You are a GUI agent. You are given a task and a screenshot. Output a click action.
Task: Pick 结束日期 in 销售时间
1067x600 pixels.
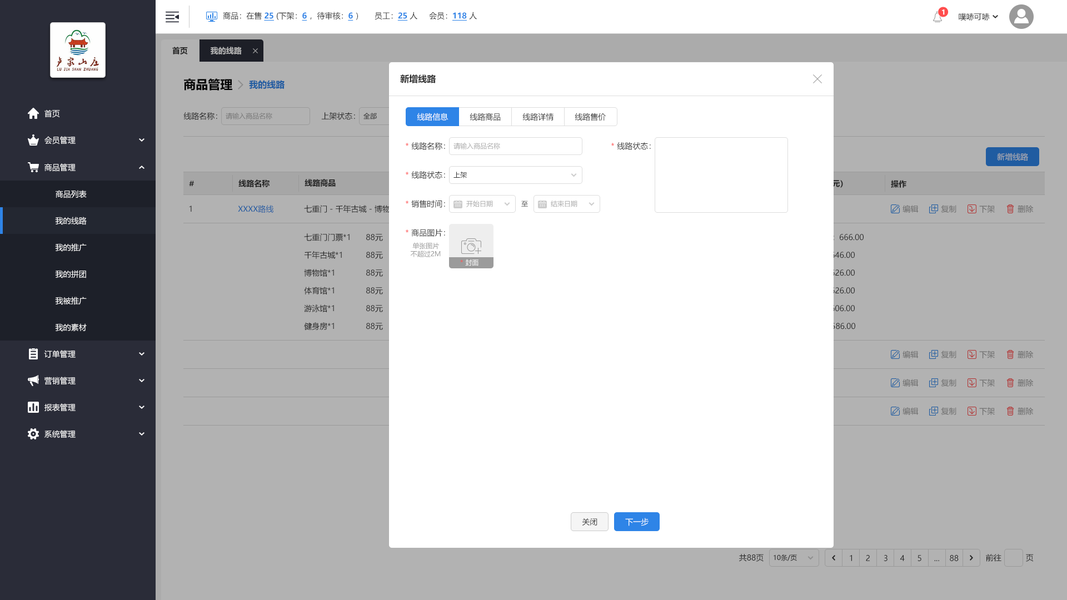point(566,204)
